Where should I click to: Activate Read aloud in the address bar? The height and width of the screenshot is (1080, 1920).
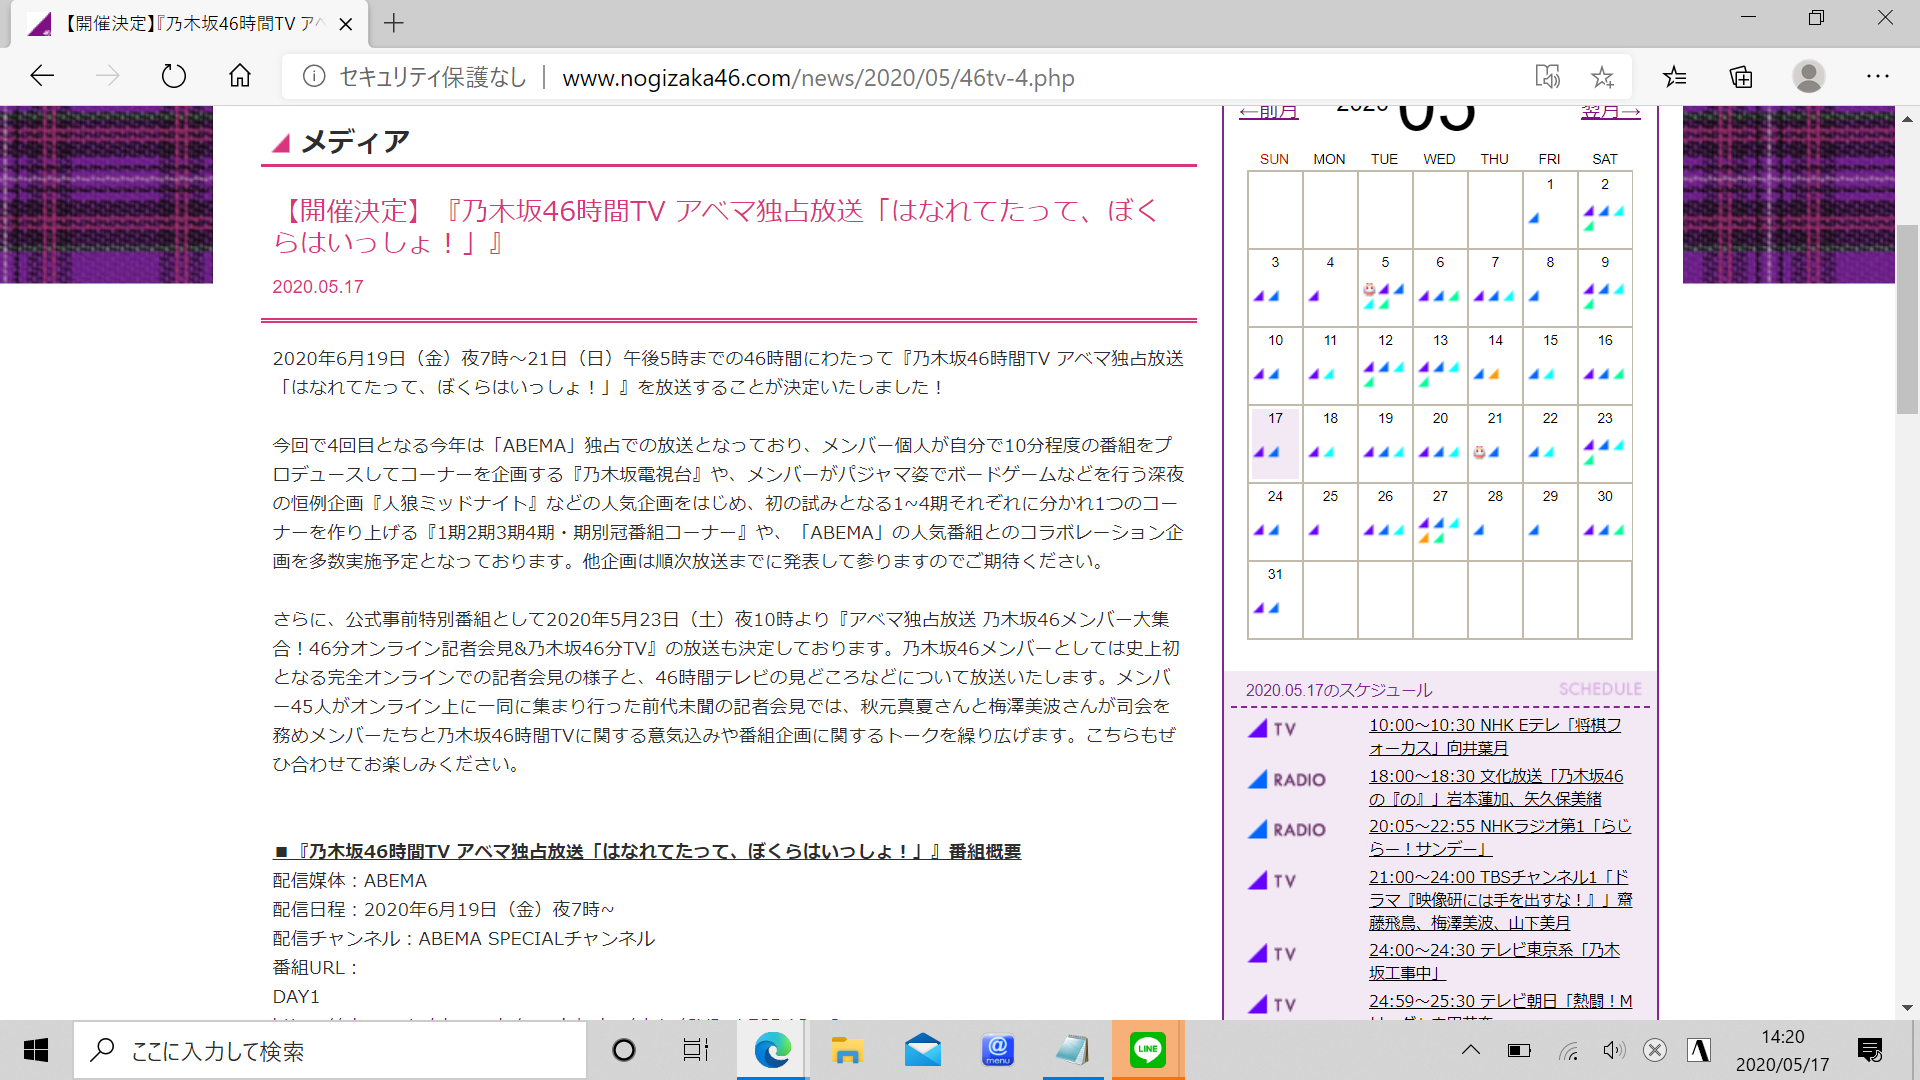(1547, 77)
